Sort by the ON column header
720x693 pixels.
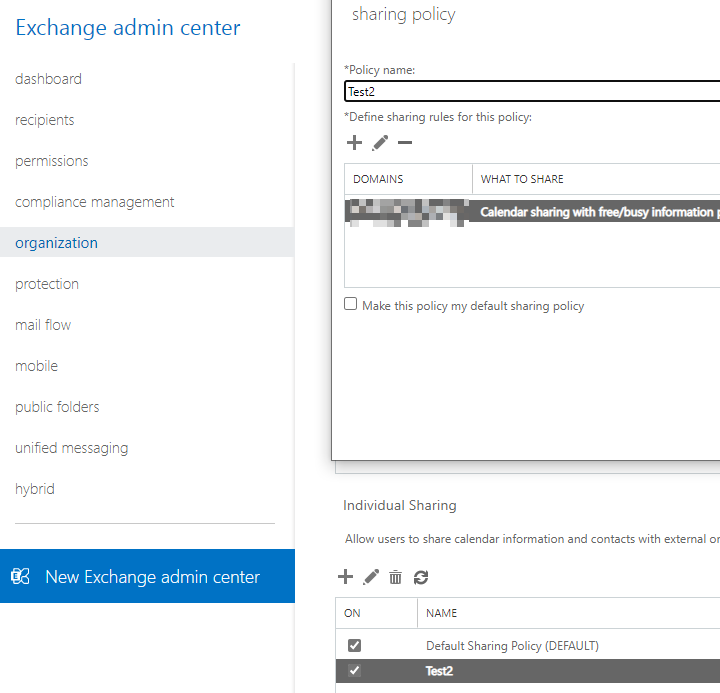pos(377,613)
